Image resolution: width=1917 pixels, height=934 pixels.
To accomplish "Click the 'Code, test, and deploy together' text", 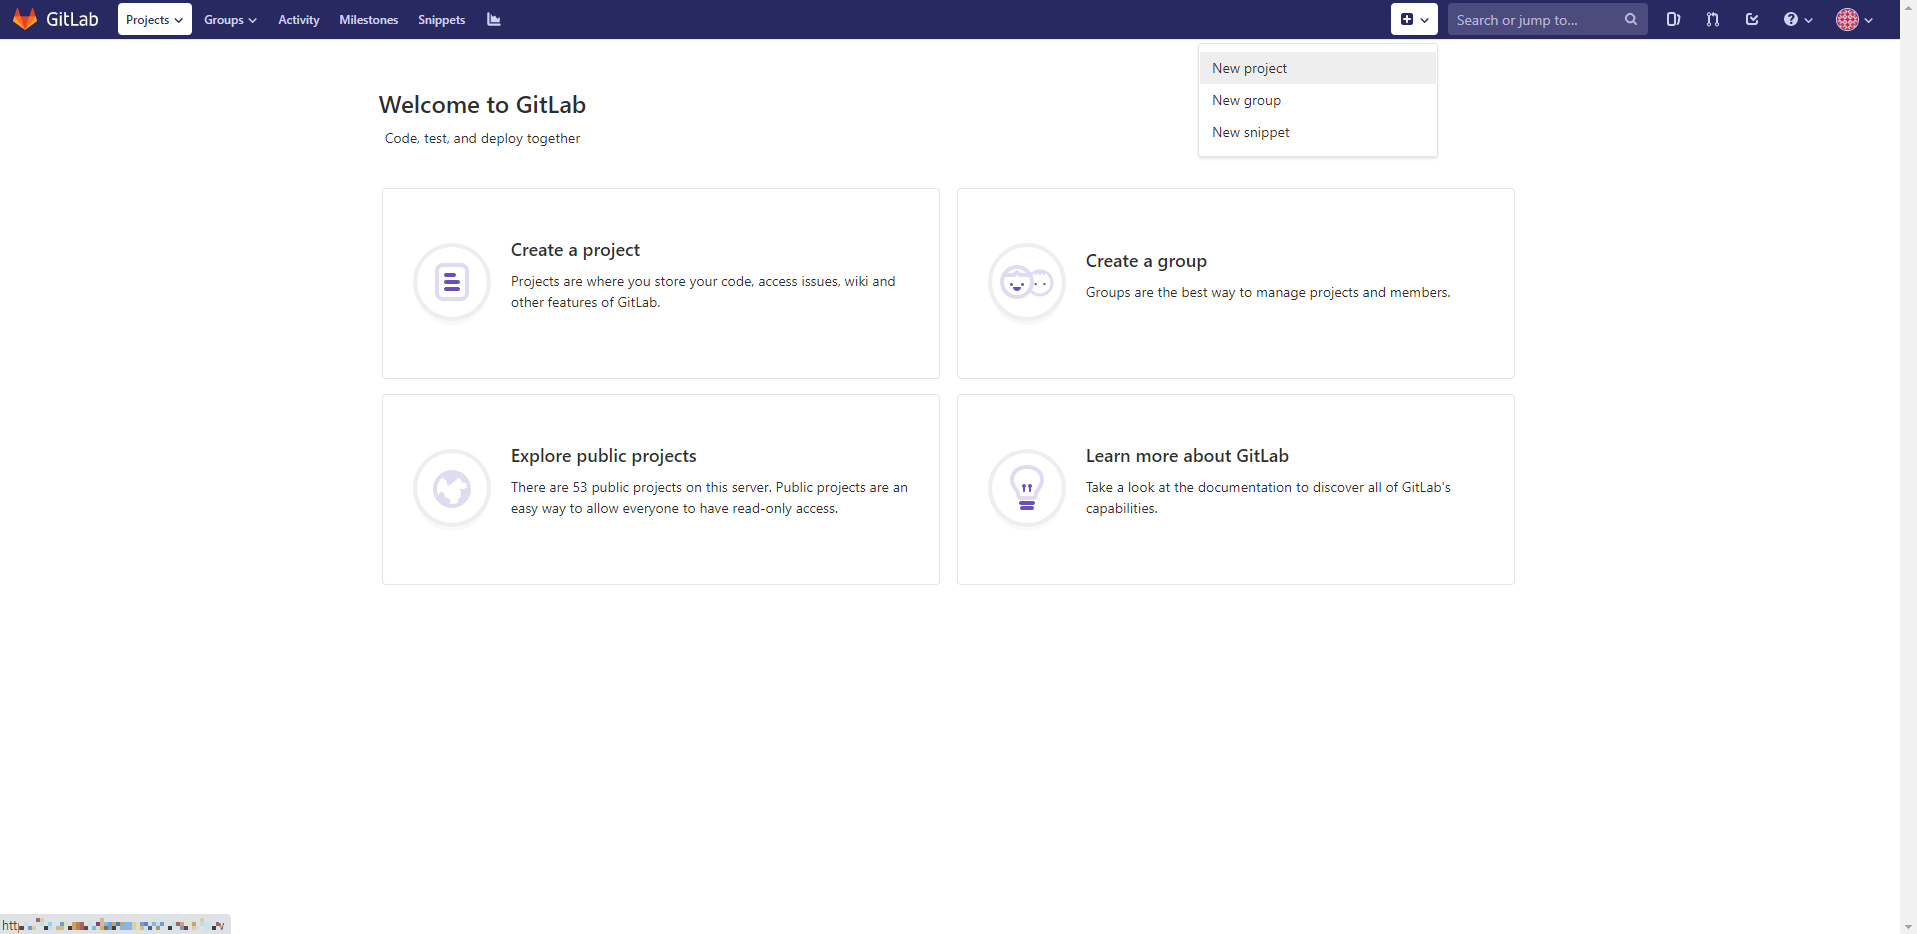I will (482, 138).
